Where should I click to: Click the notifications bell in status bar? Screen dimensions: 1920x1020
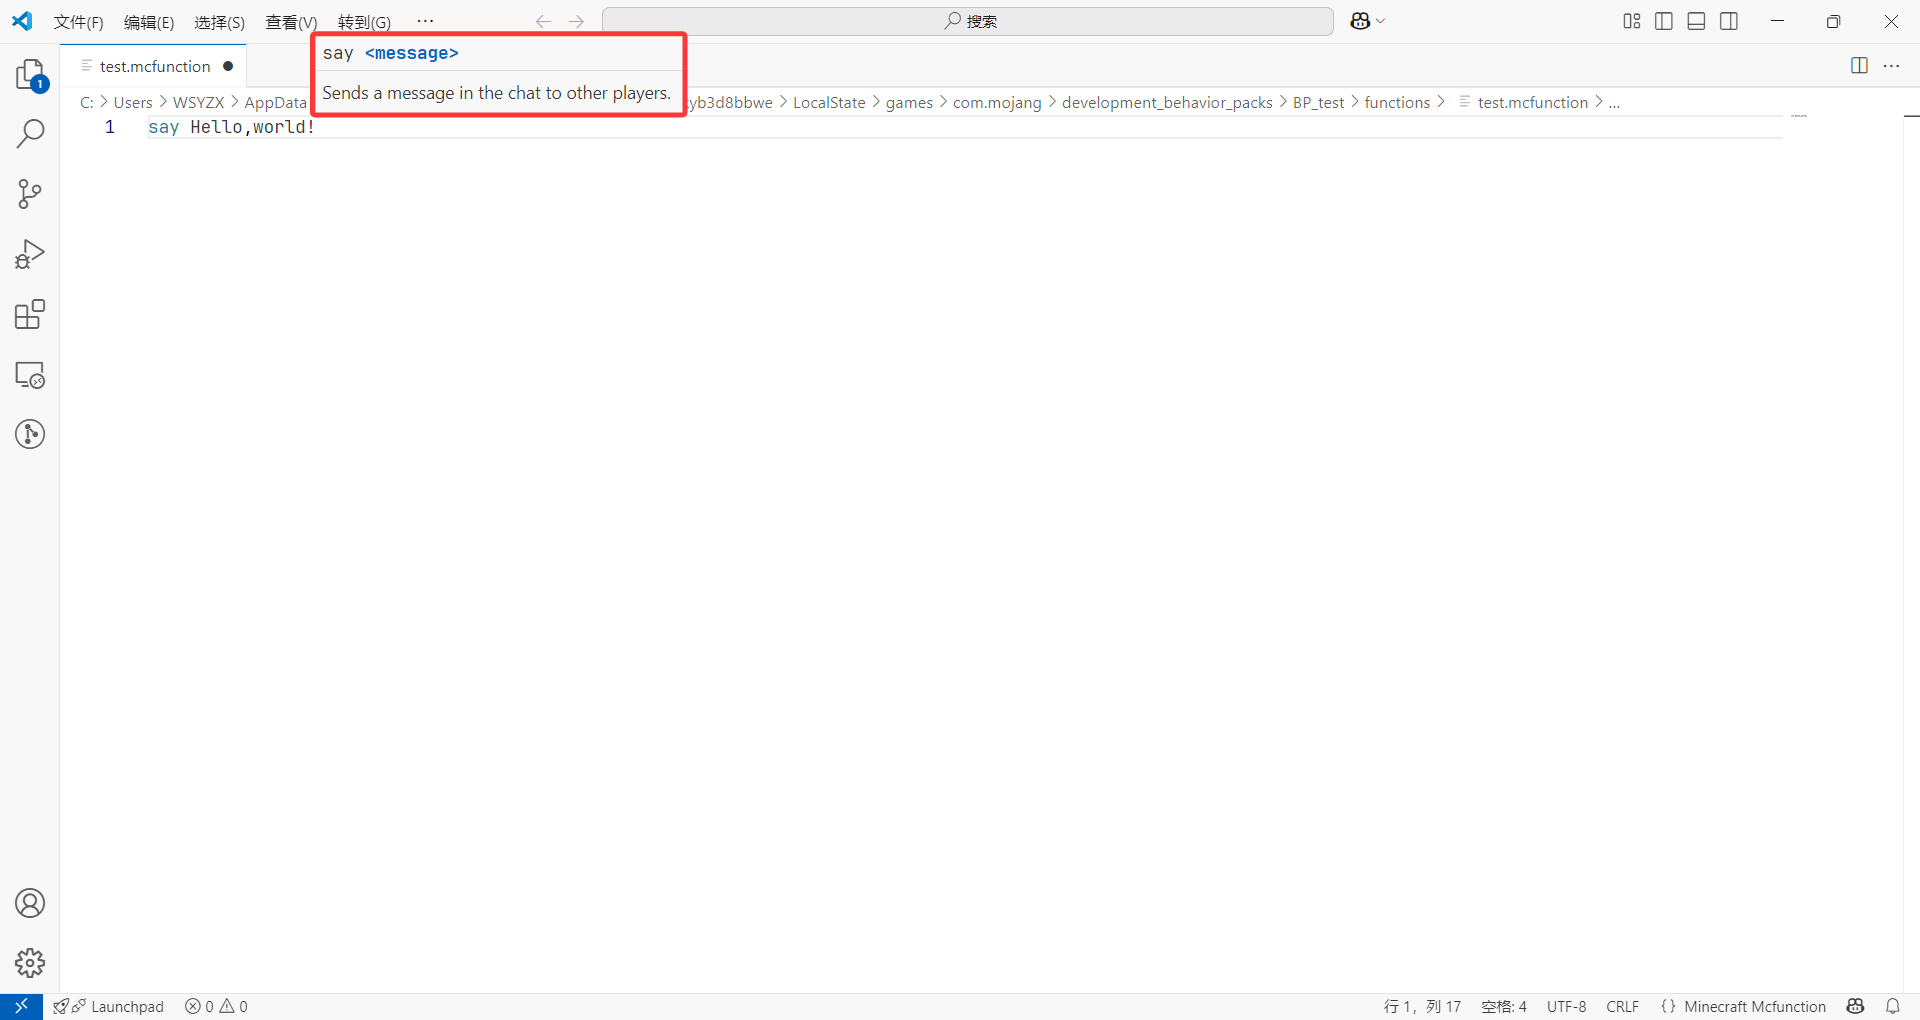[x=1893, y=1006]
